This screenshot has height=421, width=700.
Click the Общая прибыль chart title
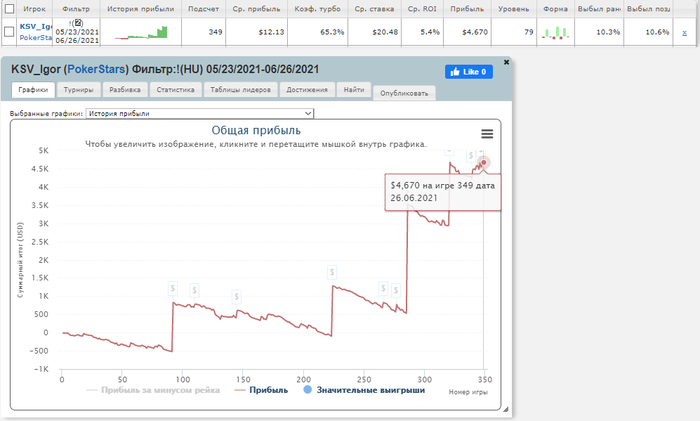tap(256, 130)
